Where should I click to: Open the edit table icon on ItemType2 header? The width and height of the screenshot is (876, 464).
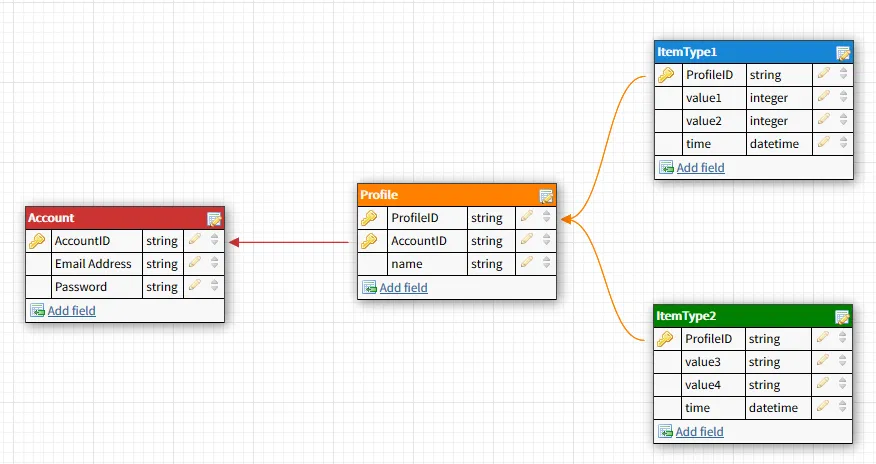pyautogui.click(x=841, y=317)
